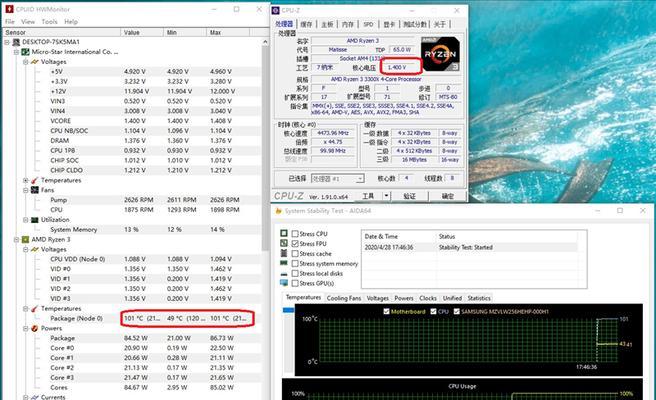656x400 pixels.
Task: Toggle the CPU graph checkbox in AIDA64
Action: click(433, 311)
